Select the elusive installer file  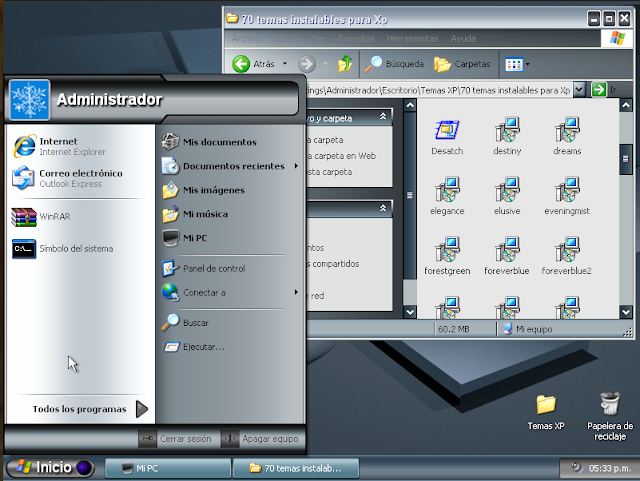[507, 196]
